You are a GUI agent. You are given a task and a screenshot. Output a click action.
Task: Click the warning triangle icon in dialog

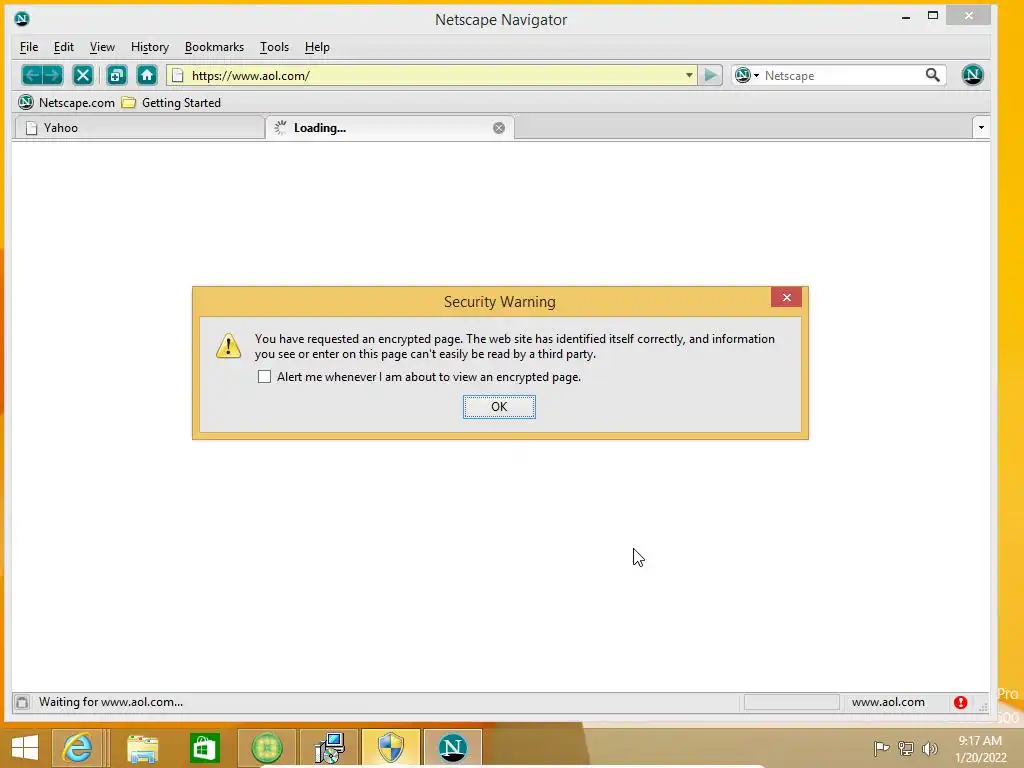(x=229, y=345)
